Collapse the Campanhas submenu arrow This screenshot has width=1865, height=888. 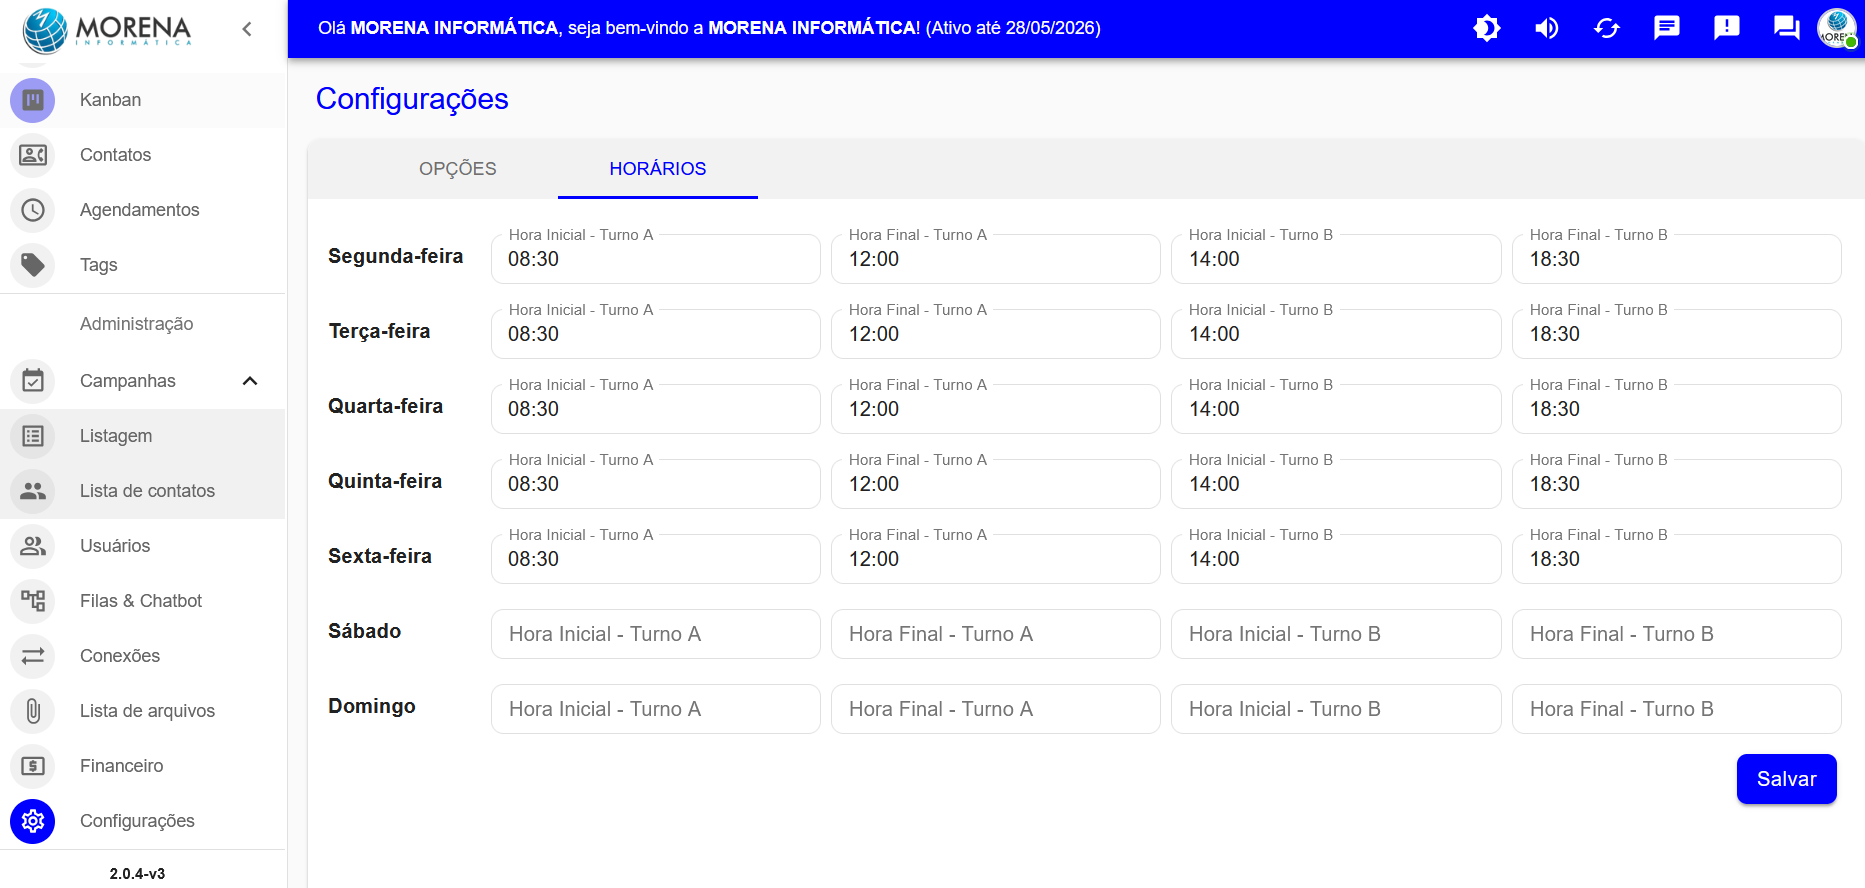click(250, 381)
